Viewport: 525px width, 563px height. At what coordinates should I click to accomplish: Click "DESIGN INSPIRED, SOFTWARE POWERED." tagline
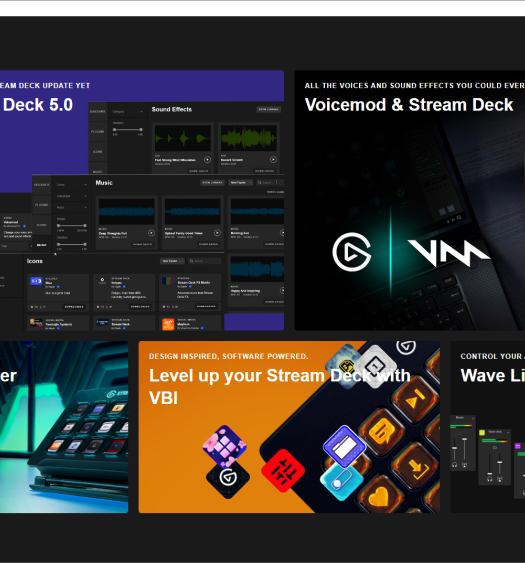[229, 356]
